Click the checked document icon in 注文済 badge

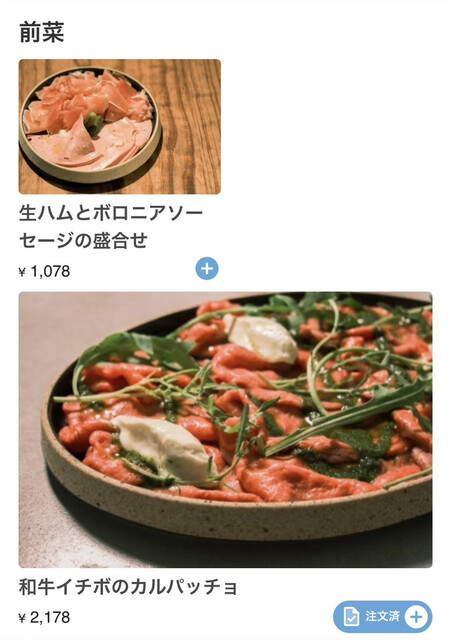tap(351, 617)
